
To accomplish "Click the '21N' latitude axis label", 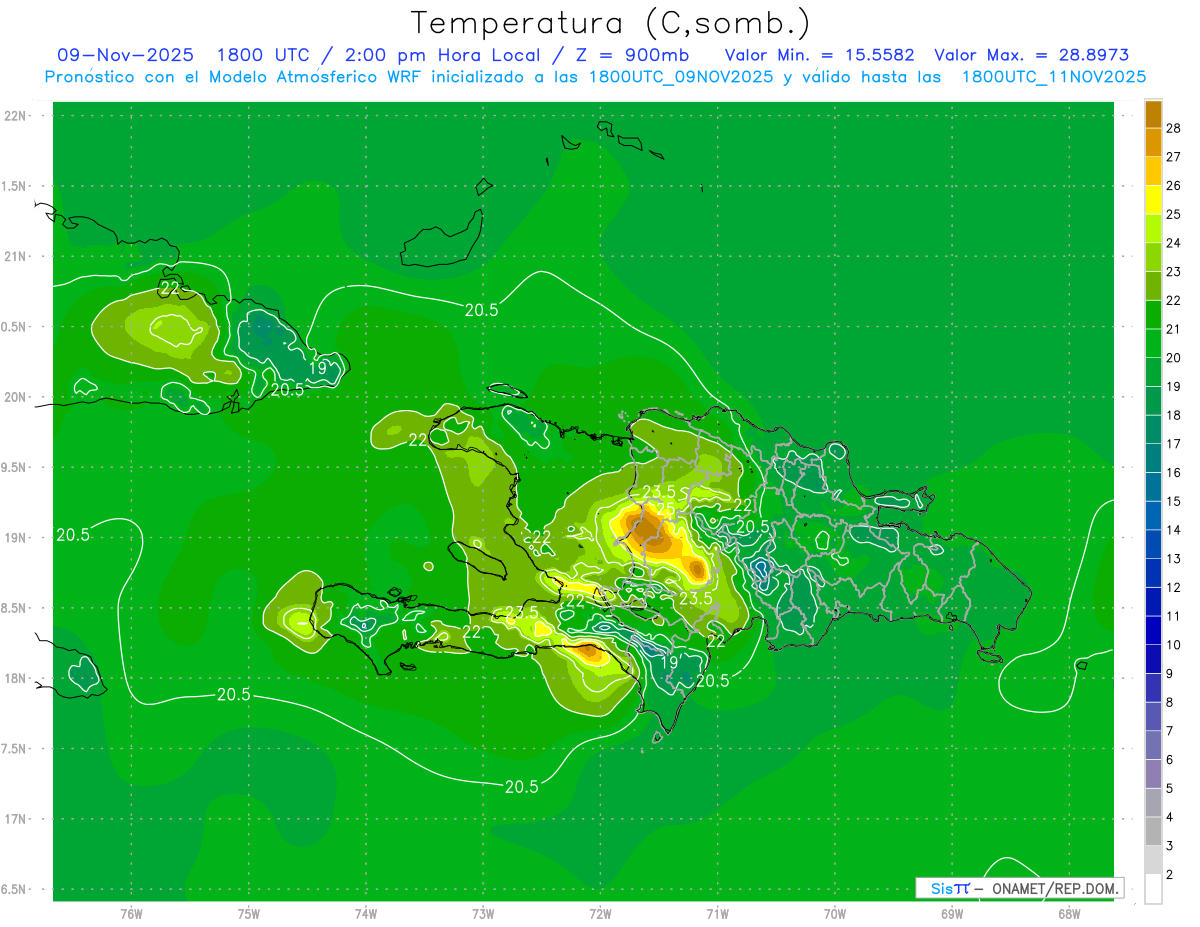I will (x=15, y=256).
